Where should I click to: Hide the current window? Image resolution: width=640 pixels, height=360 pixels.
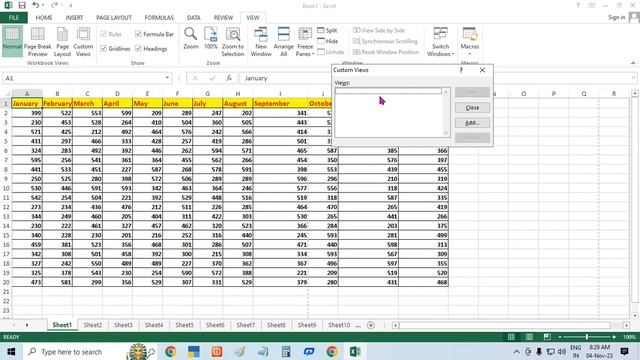pos(328,41)
